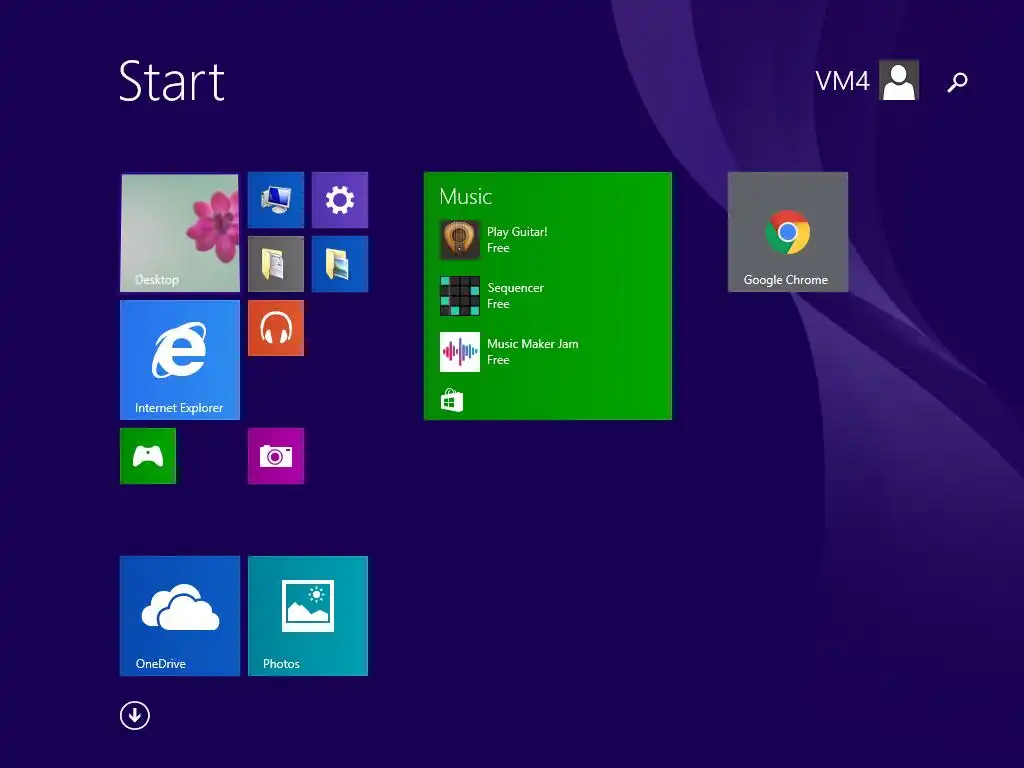
Task: Click the Play Guitar! guitar thumbnail
Action: tap(460, 240)
